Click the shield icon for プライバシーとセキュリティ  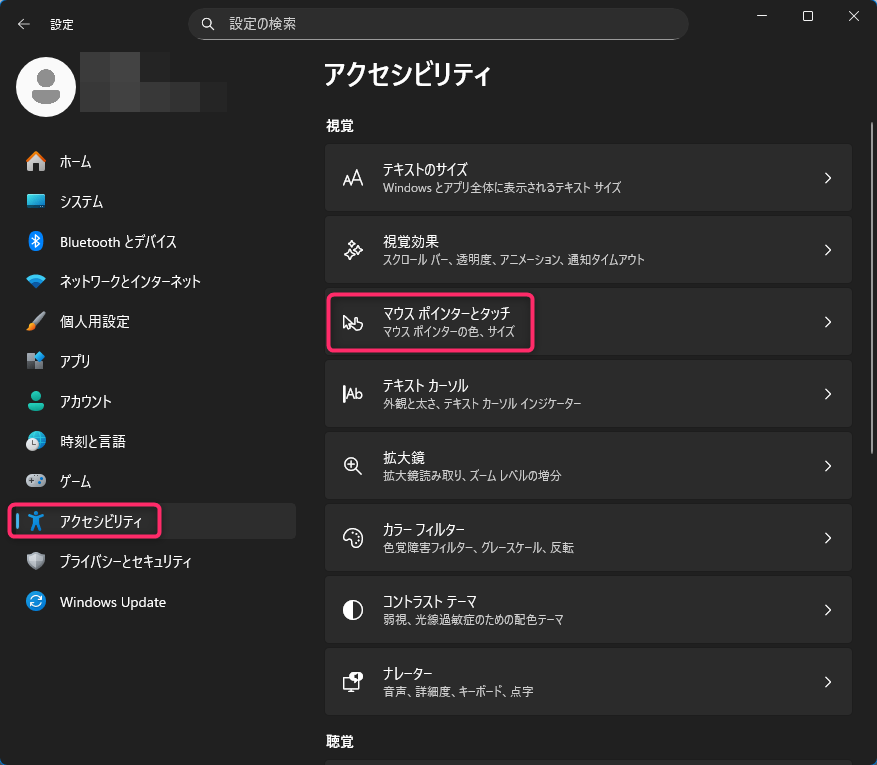pyautogui.click(x=36, y=561)
